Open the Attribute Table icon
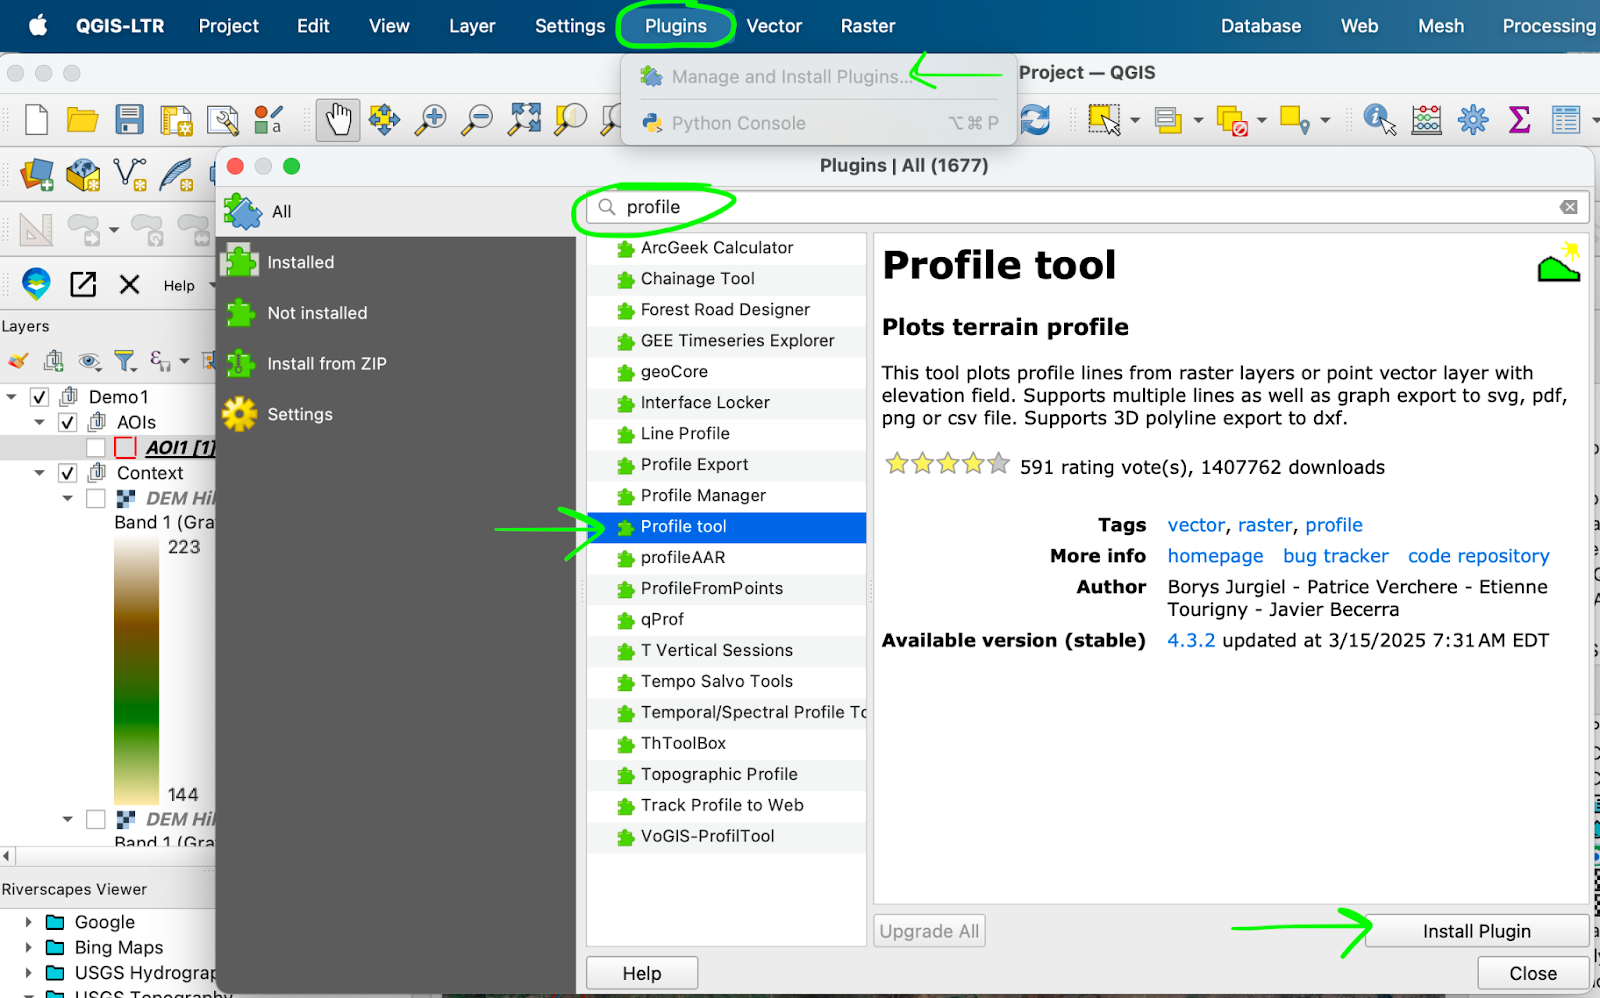 1566,120
